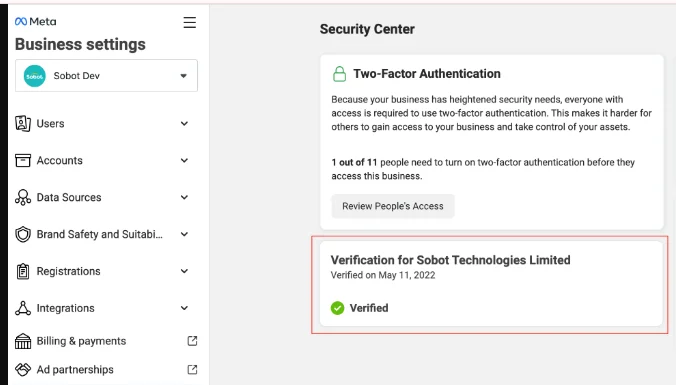
Task: Click the Sobot Dev avatar icon
Action: pyautogui.click(x=34, y=76)
